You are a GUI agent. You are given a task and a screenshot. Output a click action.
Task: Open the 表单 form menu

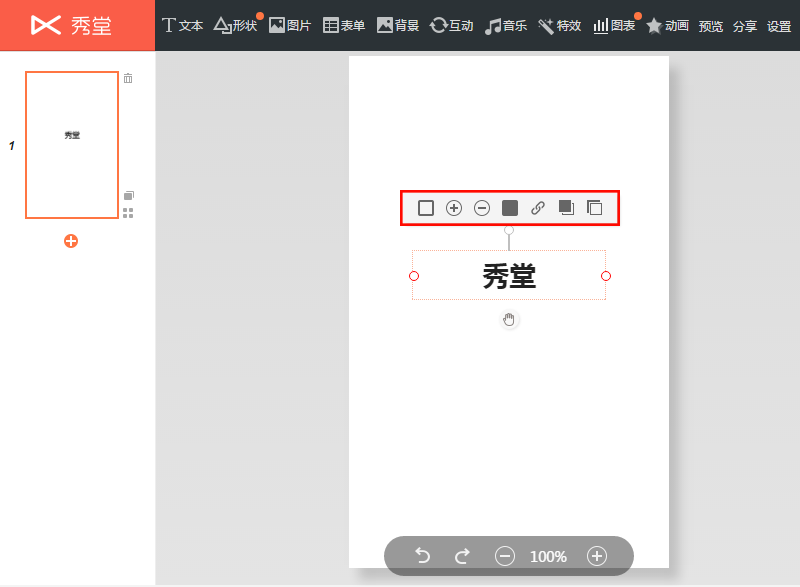[344, 25]
